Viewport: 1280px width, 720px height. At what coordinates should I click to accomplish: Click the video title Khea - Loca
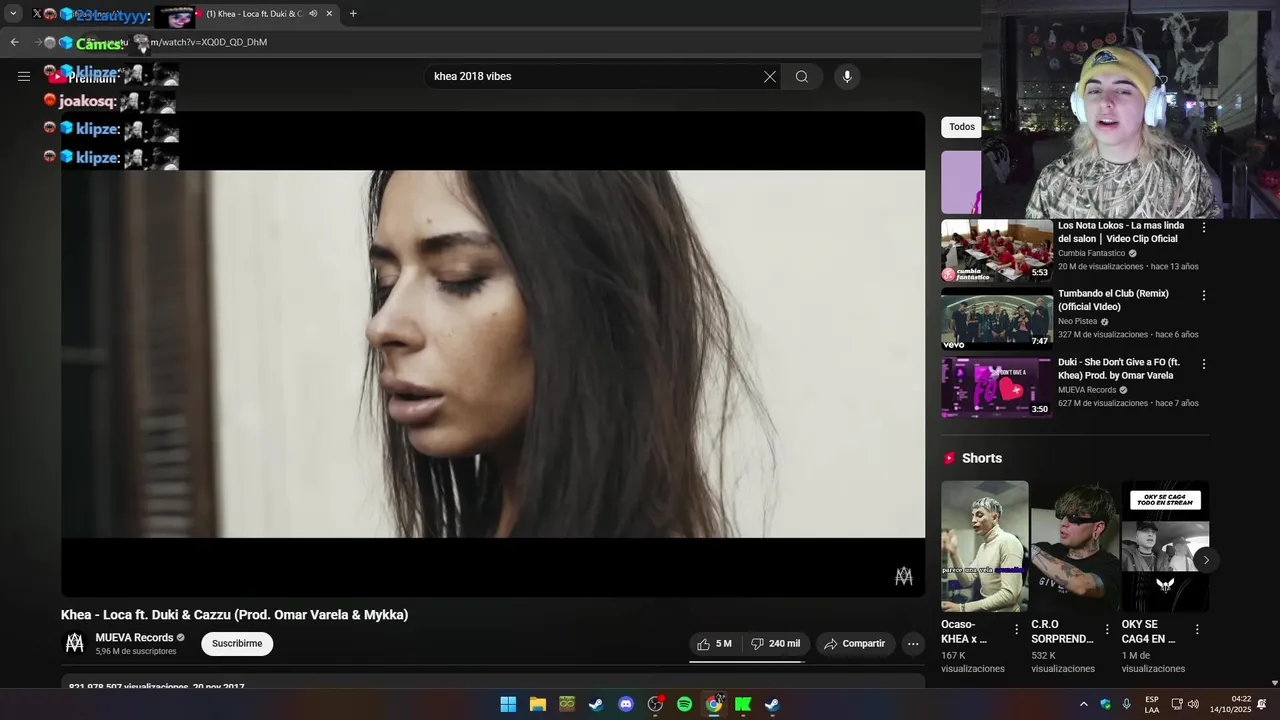[x=235, y=615]
